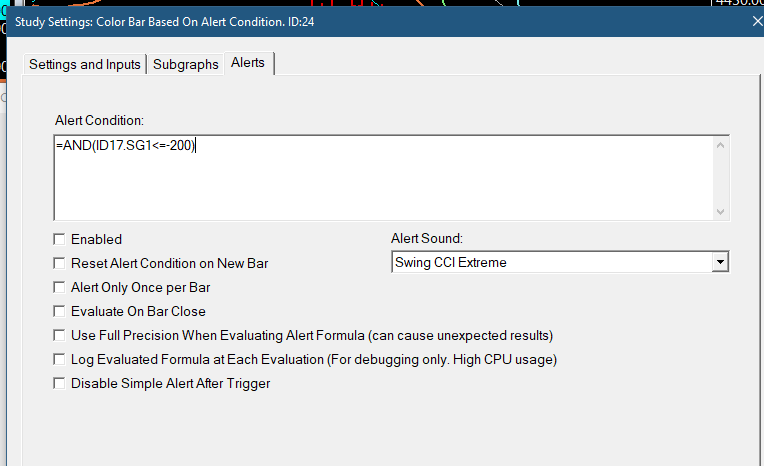Toggle Reset Alert Condition on New Bar
764x466 pixels.
click(60, 263)
